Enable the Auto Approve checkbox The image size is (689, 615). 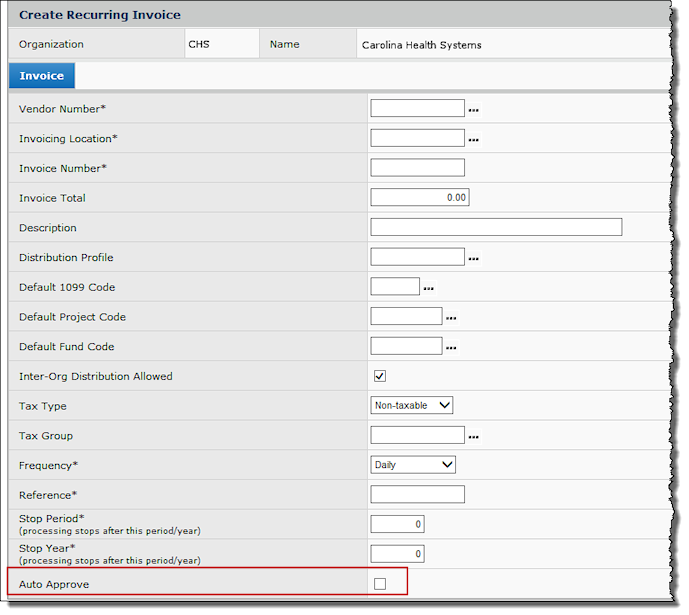[379, 584]
